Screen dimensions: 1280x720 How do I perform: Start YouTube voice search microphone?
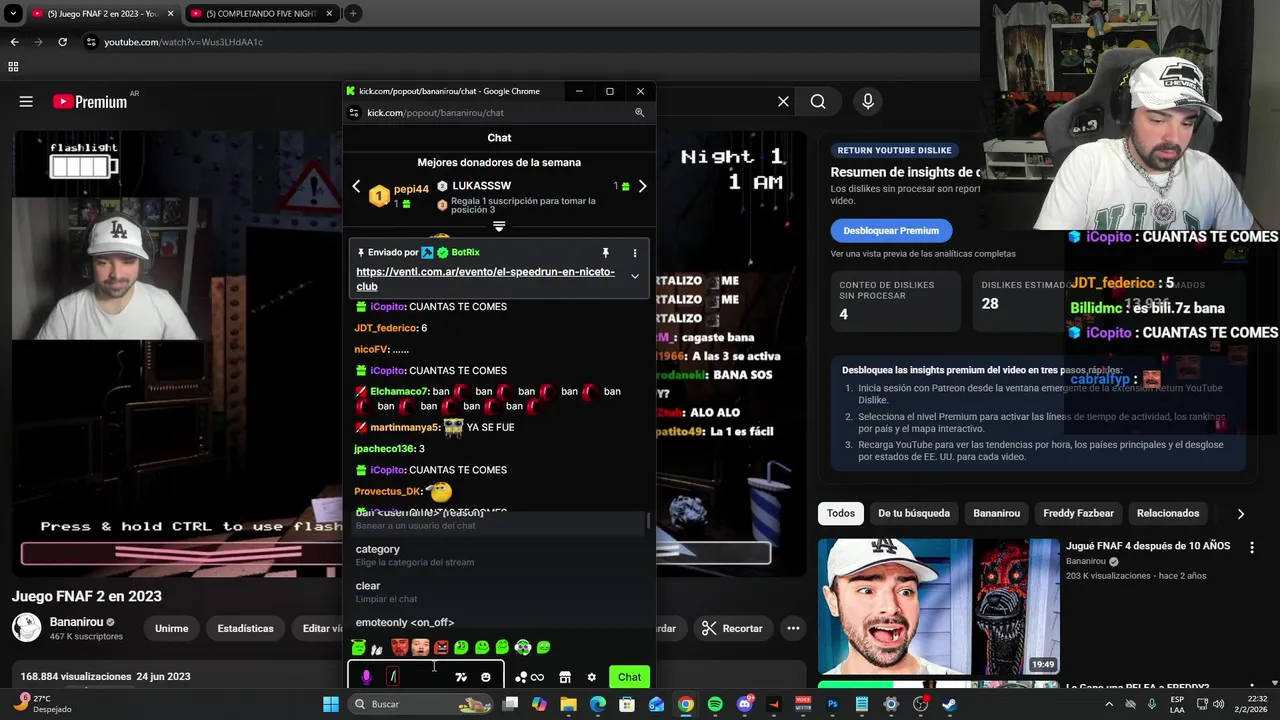868,101
